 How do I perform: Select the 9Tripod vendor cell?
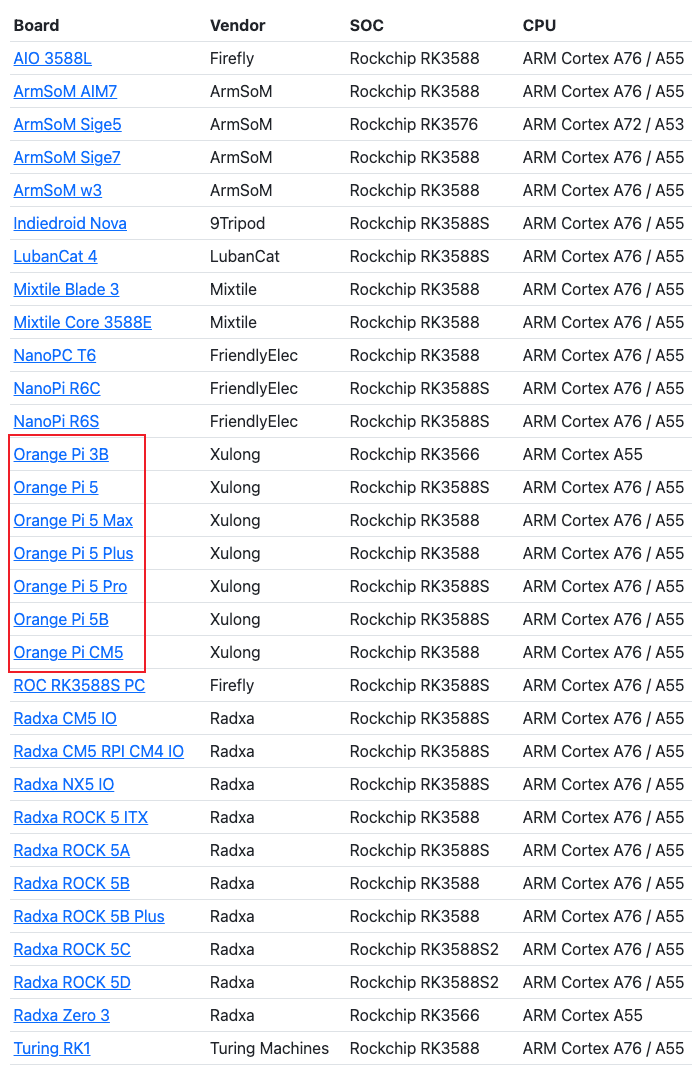[237, 223]
